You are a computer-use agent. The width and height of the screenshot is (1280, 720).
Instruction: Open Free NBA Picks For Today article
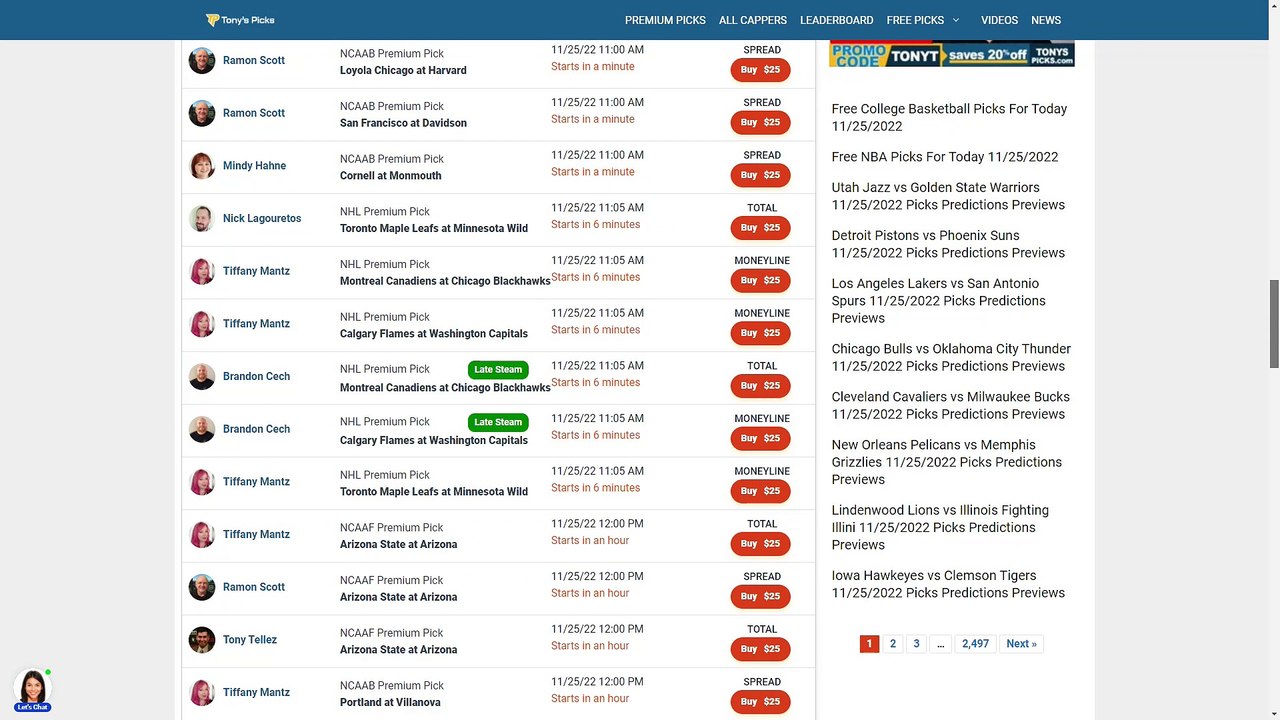[945, 157]
